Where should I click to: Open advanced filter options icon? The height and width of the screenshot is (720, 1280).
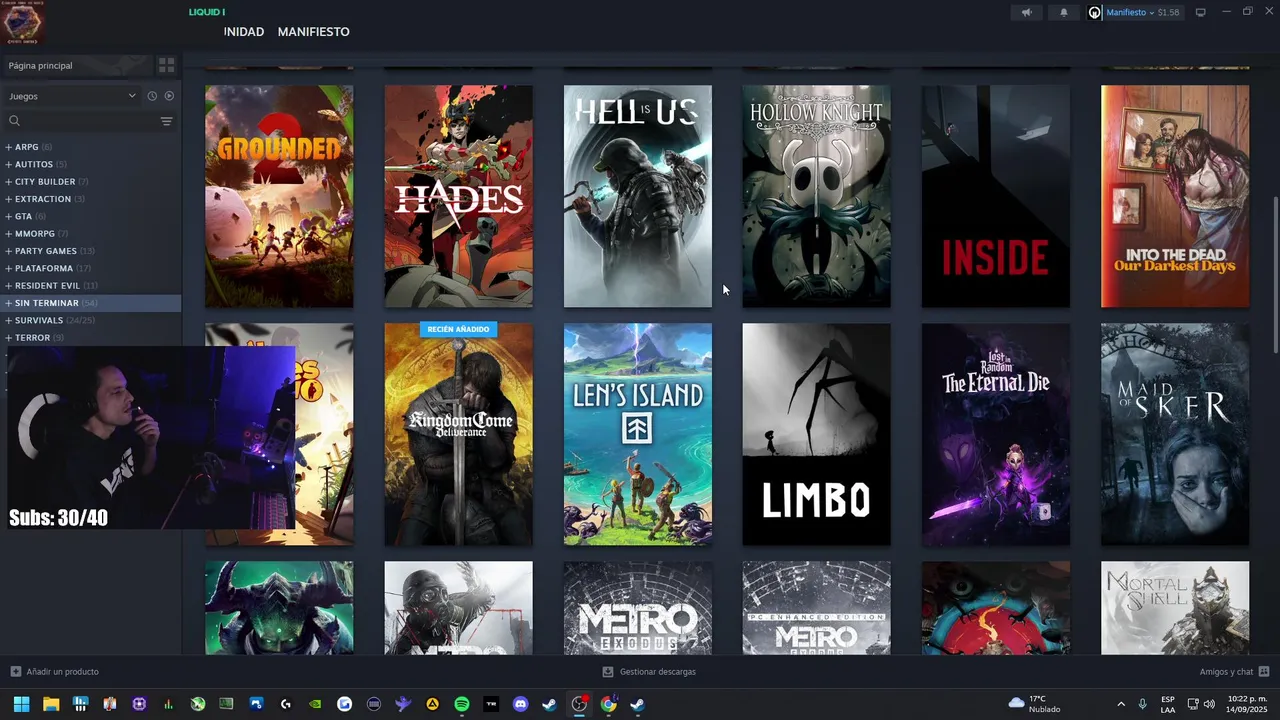coord(166,121)
